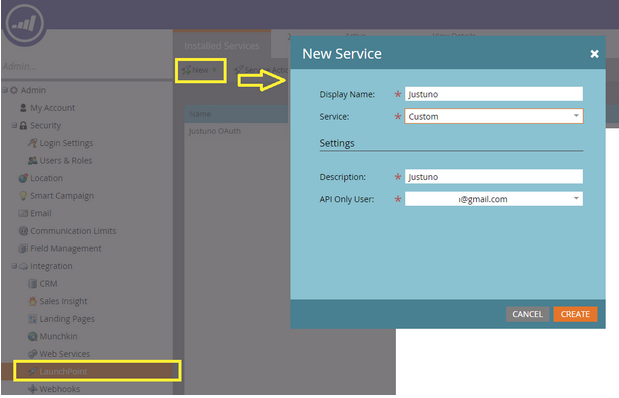Select Webhooks in the tree
Viewport: 619px width, 398px height.
pyautogui.click(x=60, y=389)
